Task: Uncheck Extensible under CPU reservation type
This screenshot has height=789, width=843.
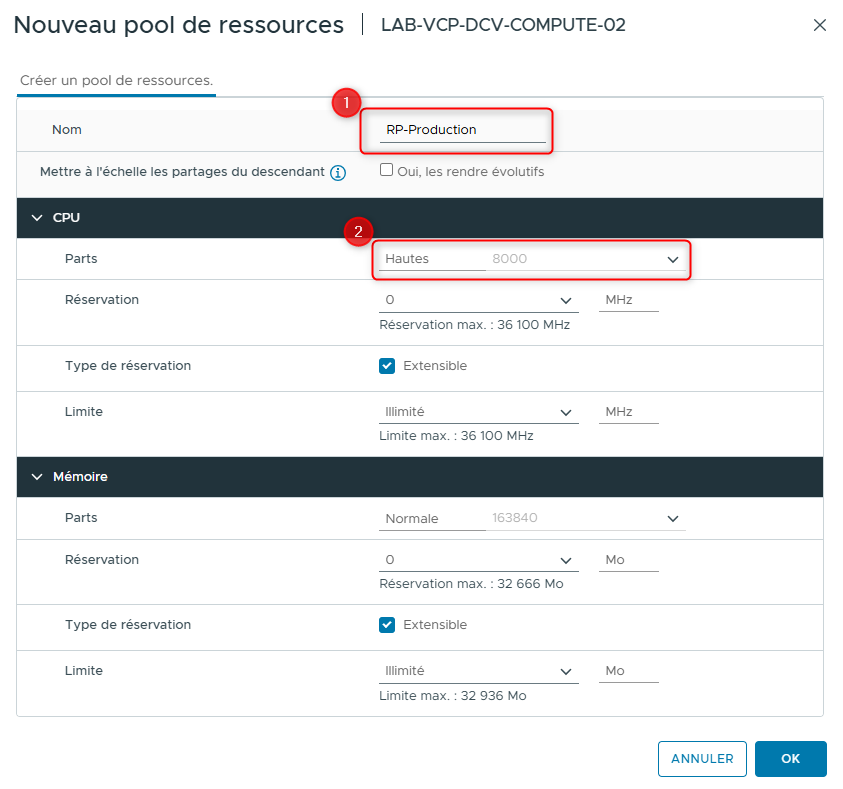Action: tap(387, 366)
